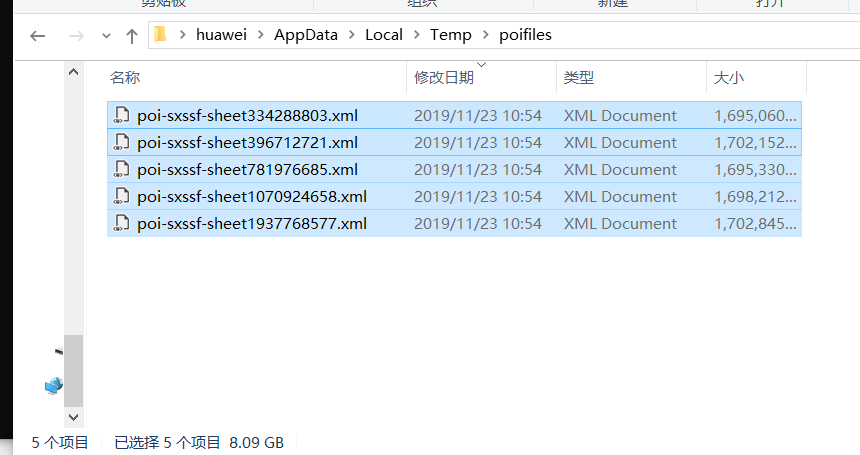Open the recent locations dropdown arrow

pyautogui.click(x=106, y=36)
